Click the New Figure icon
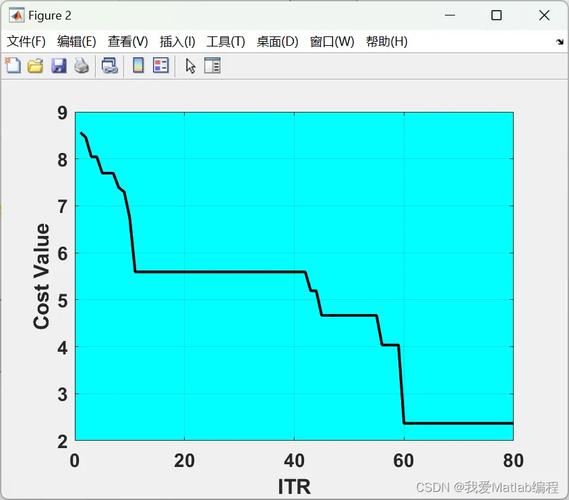This screenshot has height=500, width=569. [13, 66]
